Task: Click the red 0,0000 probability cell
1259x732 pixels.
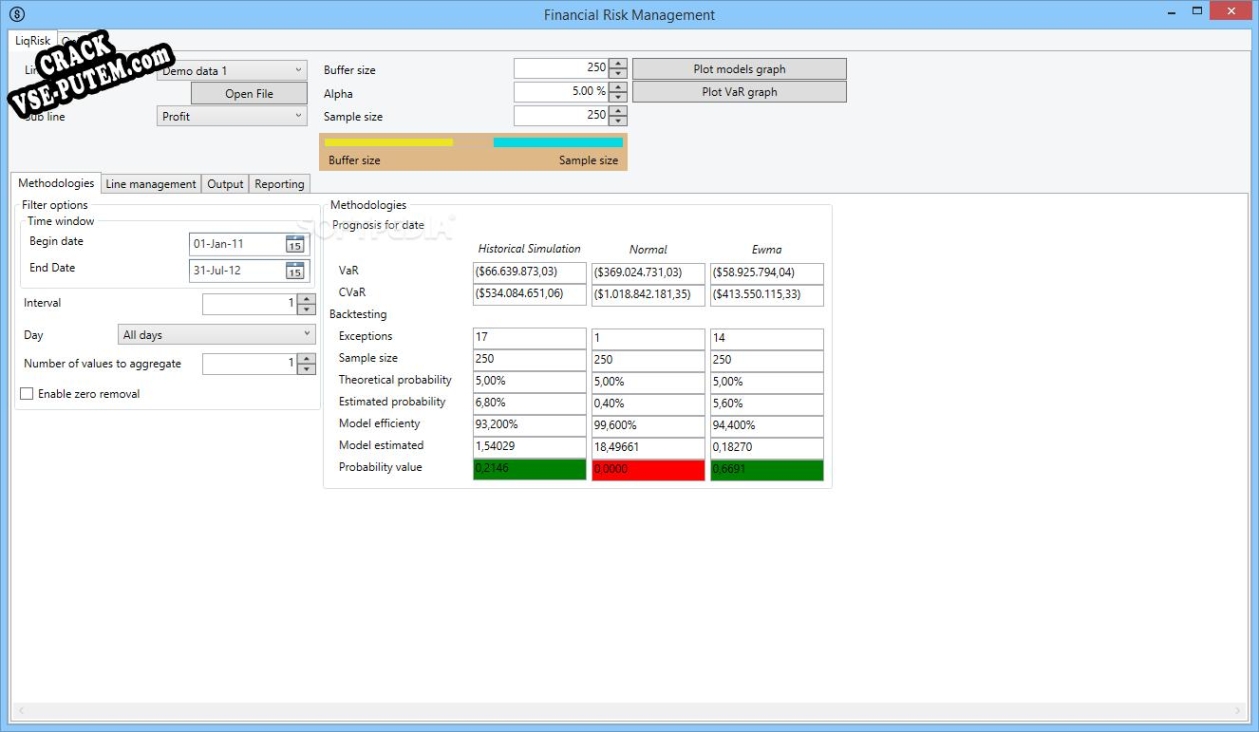Action: tap(648, 469)
